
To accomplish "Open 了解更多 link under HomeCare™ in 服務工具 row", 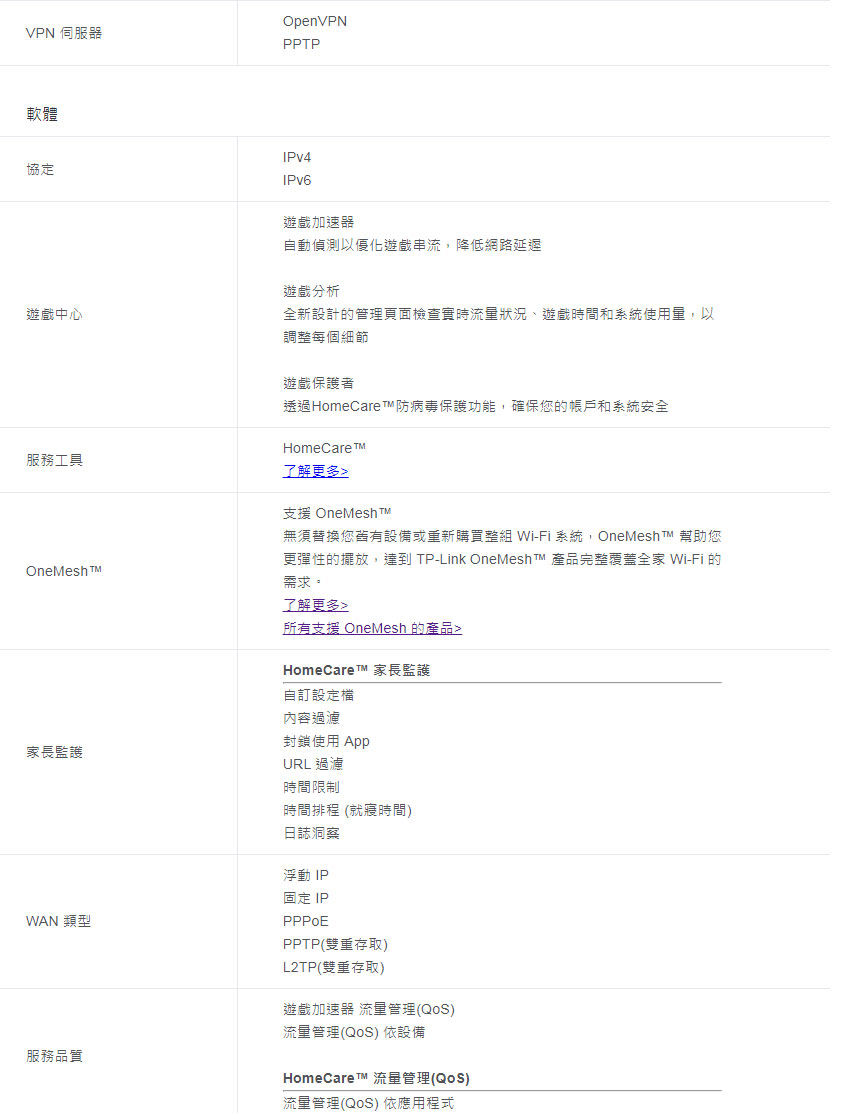I will coord(315,471).
